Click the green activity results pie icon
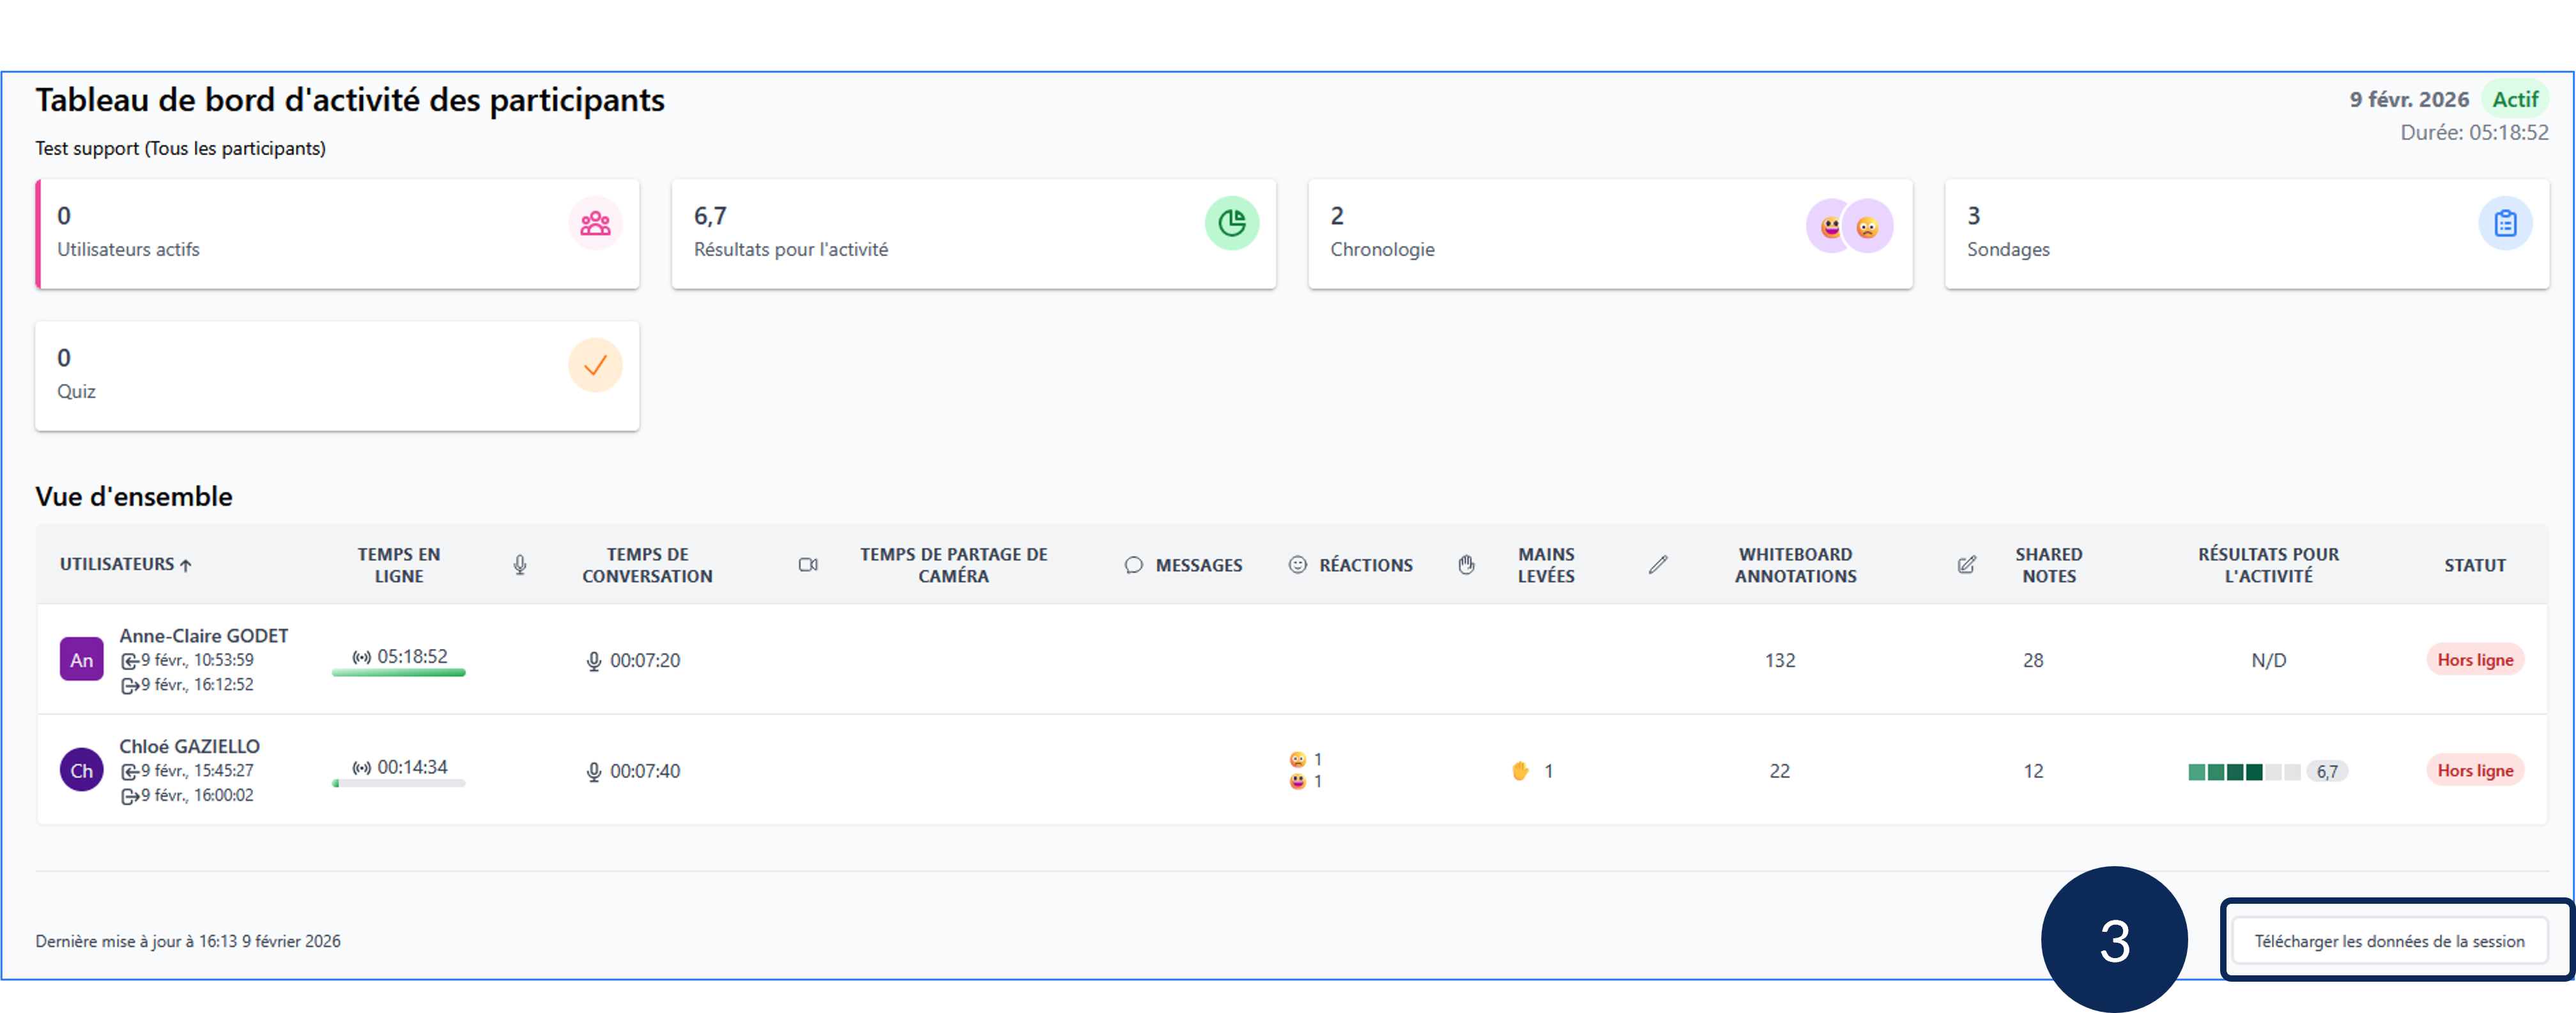This screenshot has height=1013, width=2576. click(1231, 223)
